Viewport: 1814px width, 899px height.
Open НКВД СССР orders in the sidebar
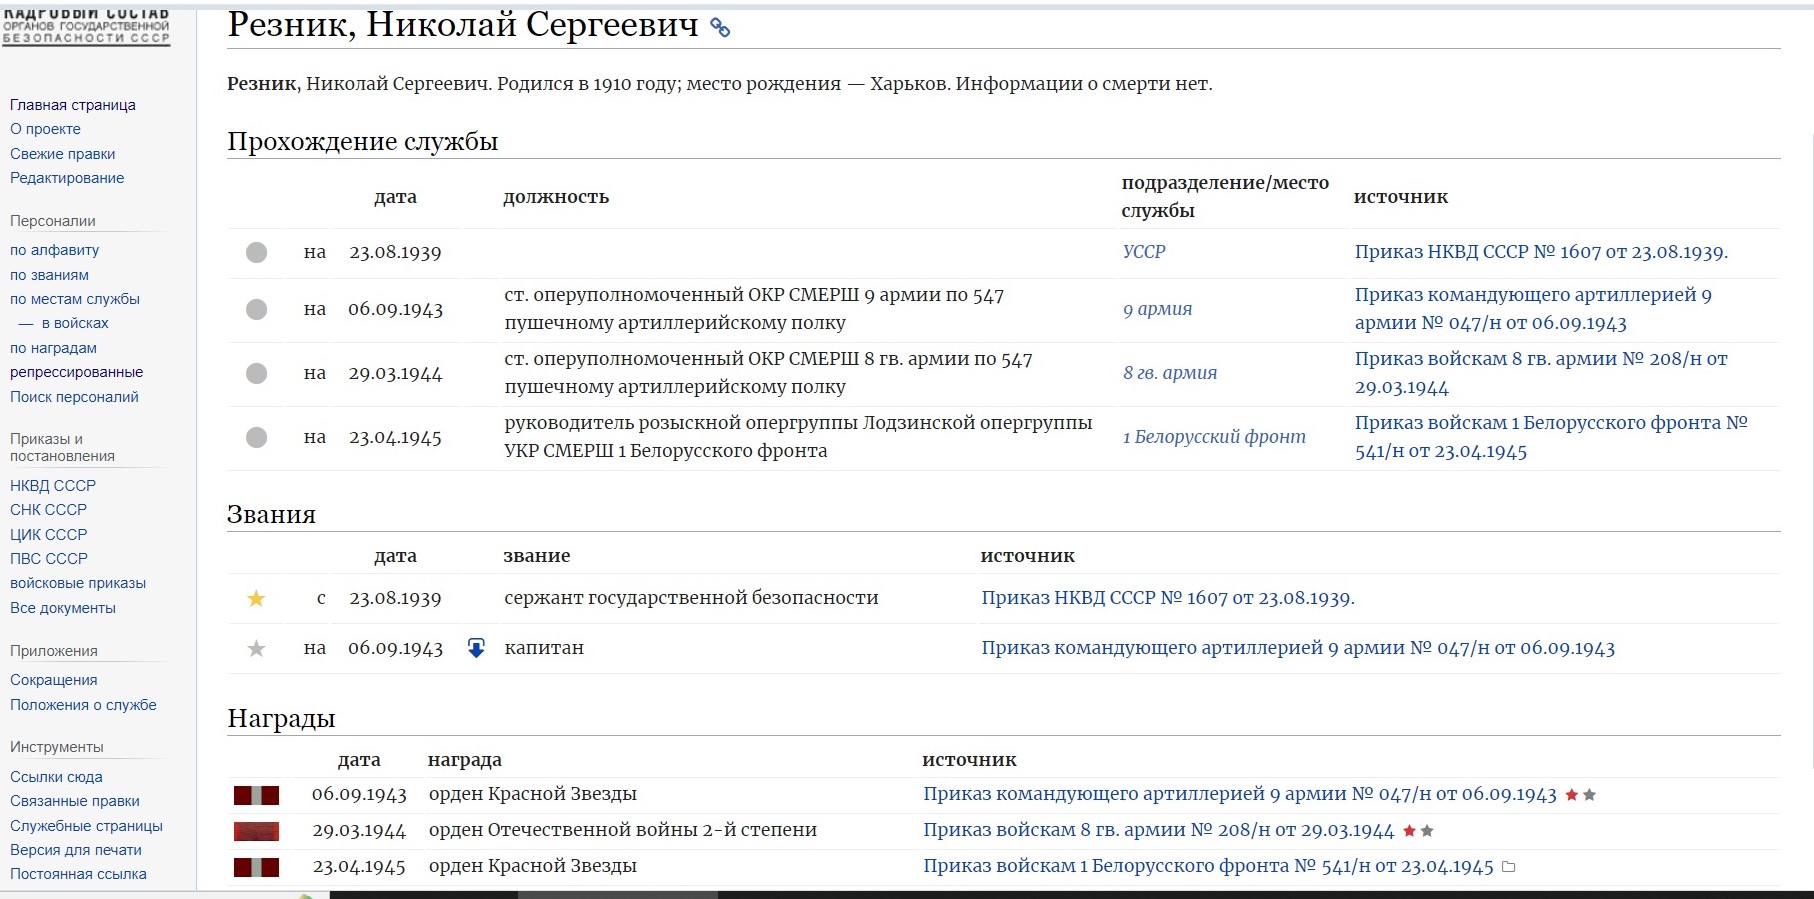pyautogui.click(x=53, y=486)
